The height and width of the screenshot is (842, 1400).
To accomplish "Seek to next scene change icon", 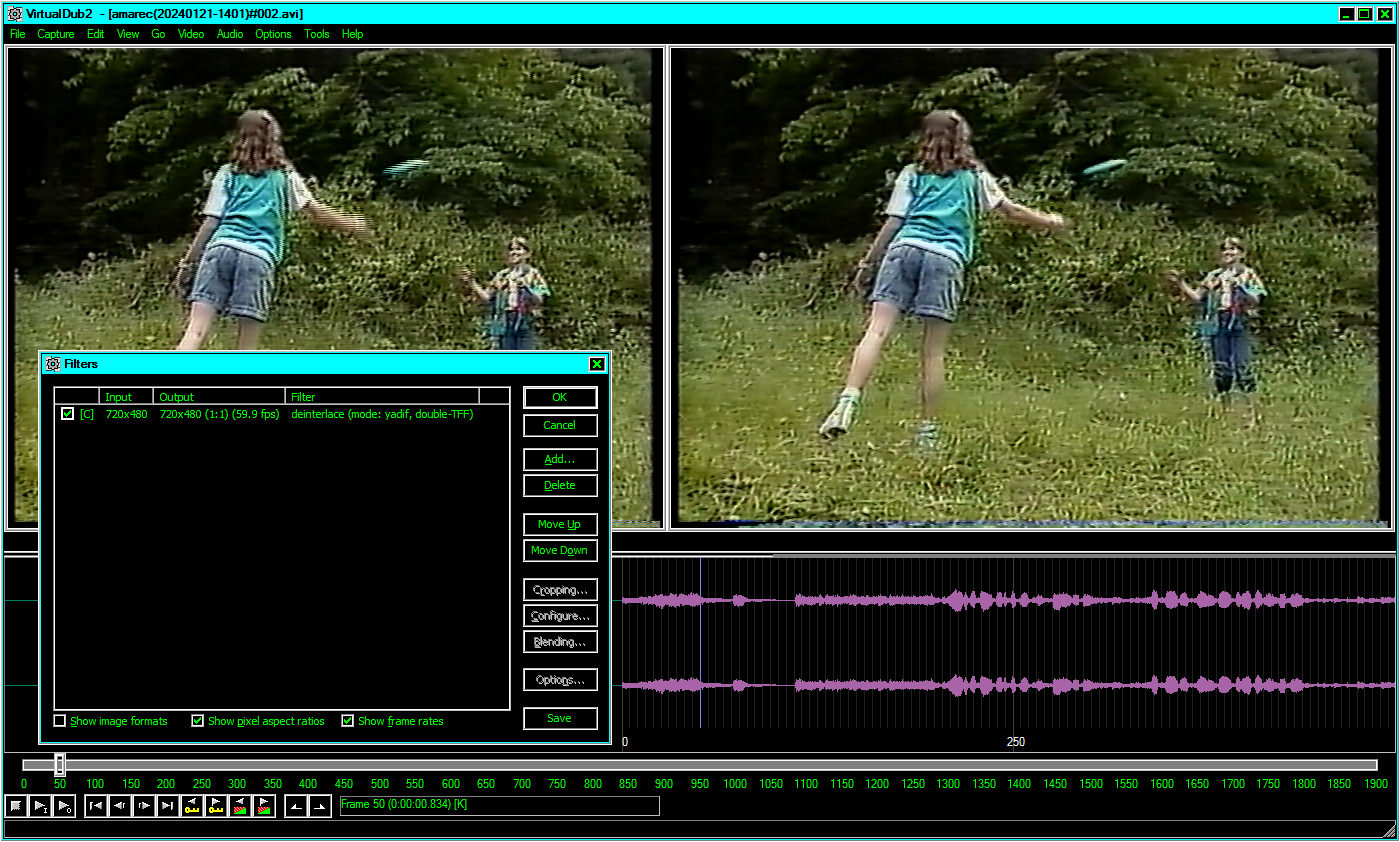I will coord(264,806).
